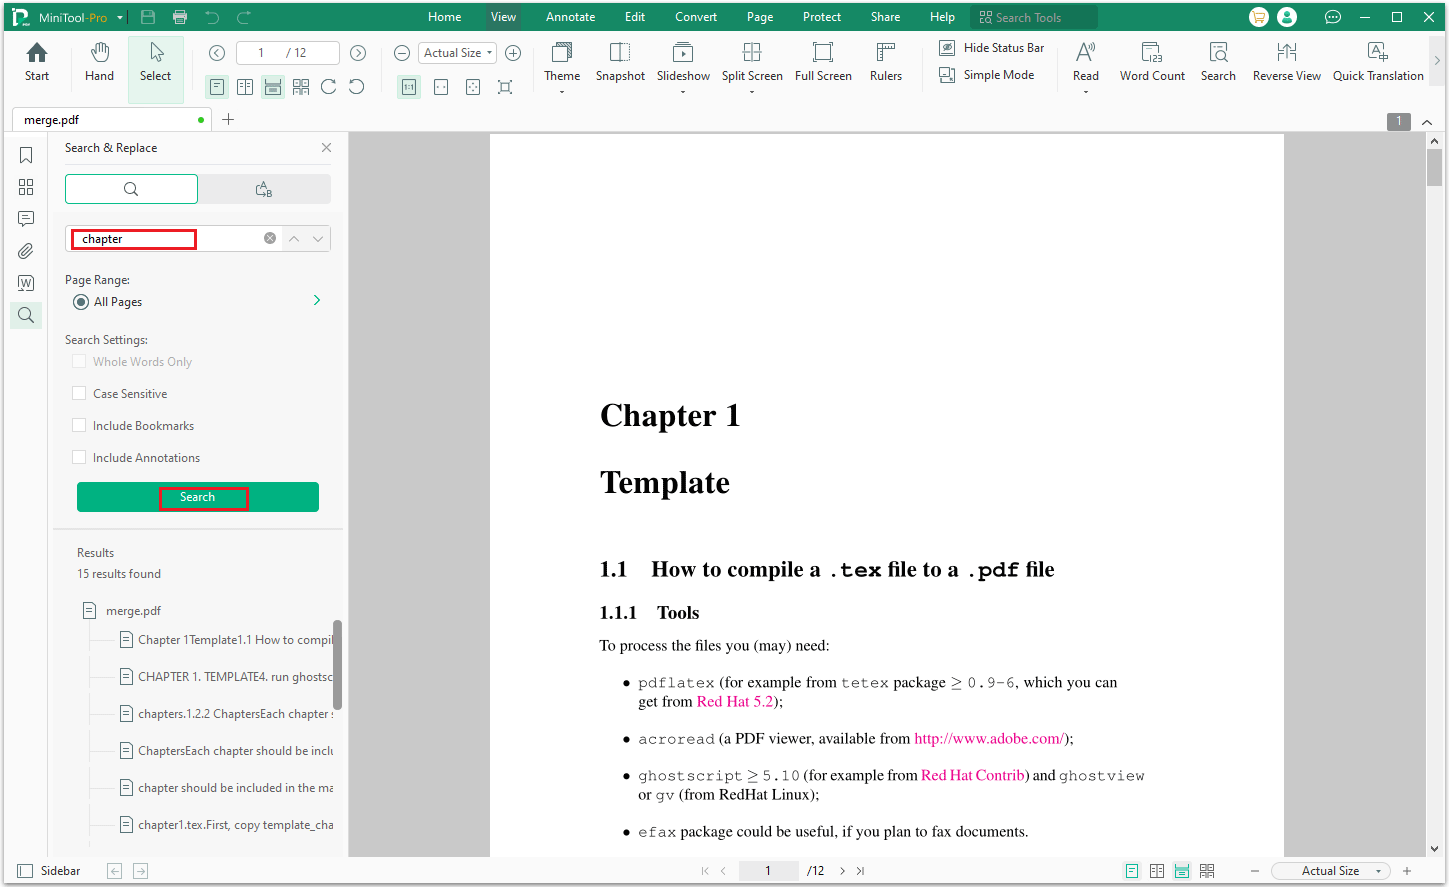
Task: Activate the Hand tool
Action: [x=99, y=62]
